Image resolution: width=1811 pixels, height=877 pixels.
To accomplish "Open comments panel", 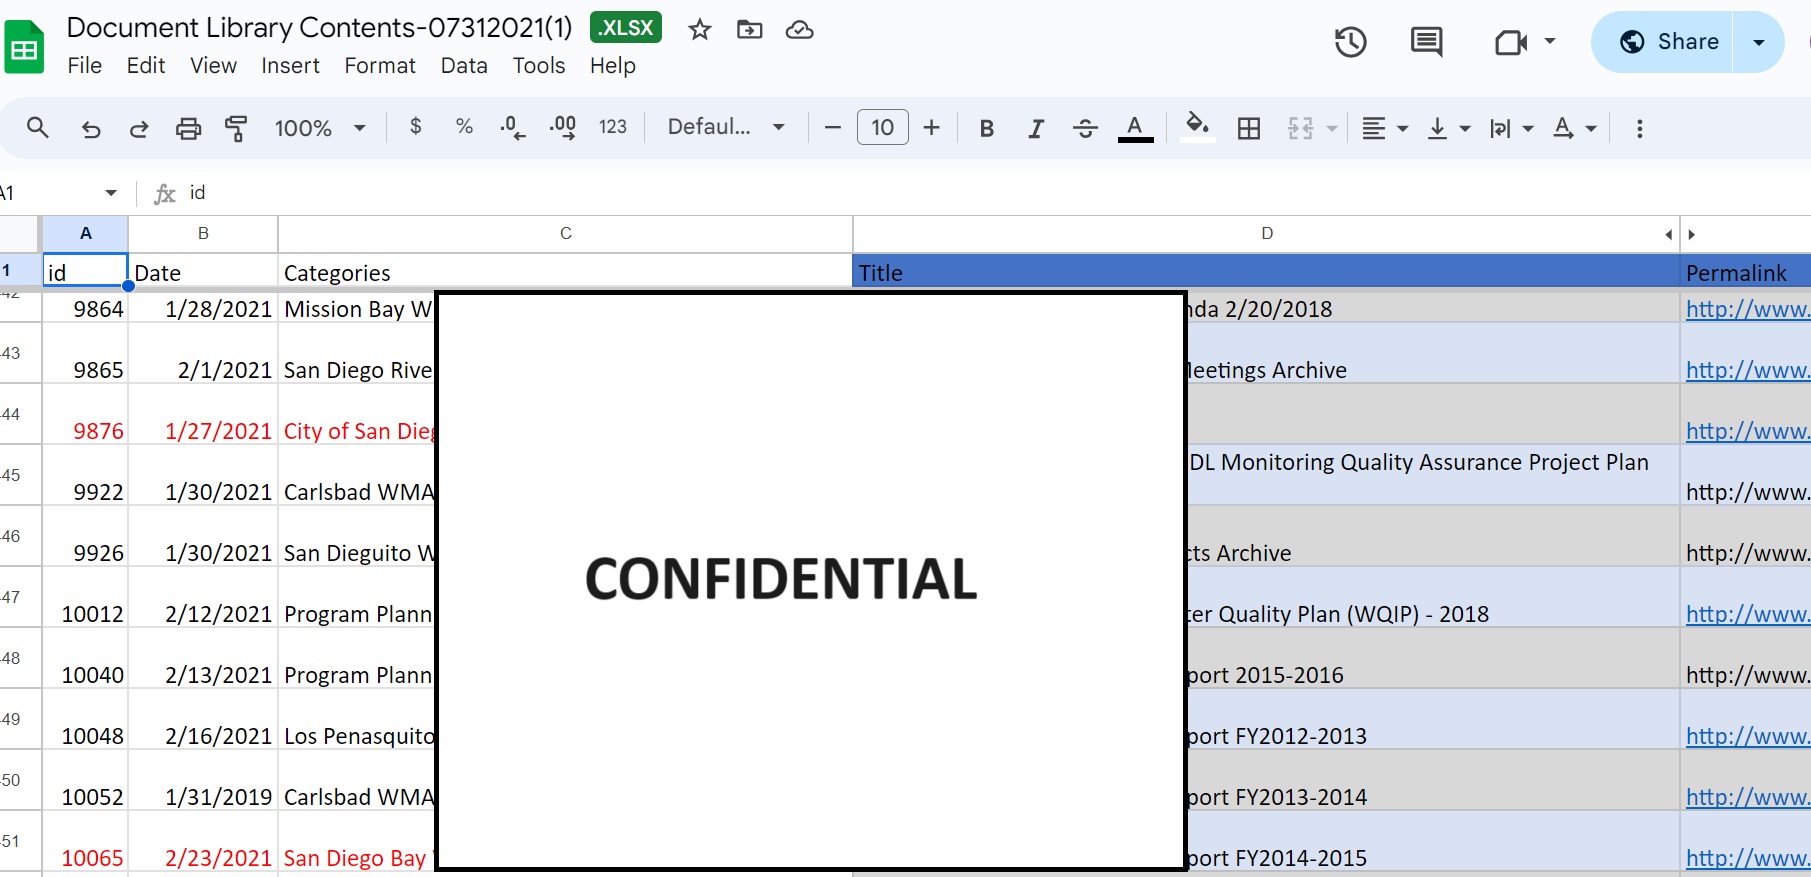I will (x=1426, y=42).
